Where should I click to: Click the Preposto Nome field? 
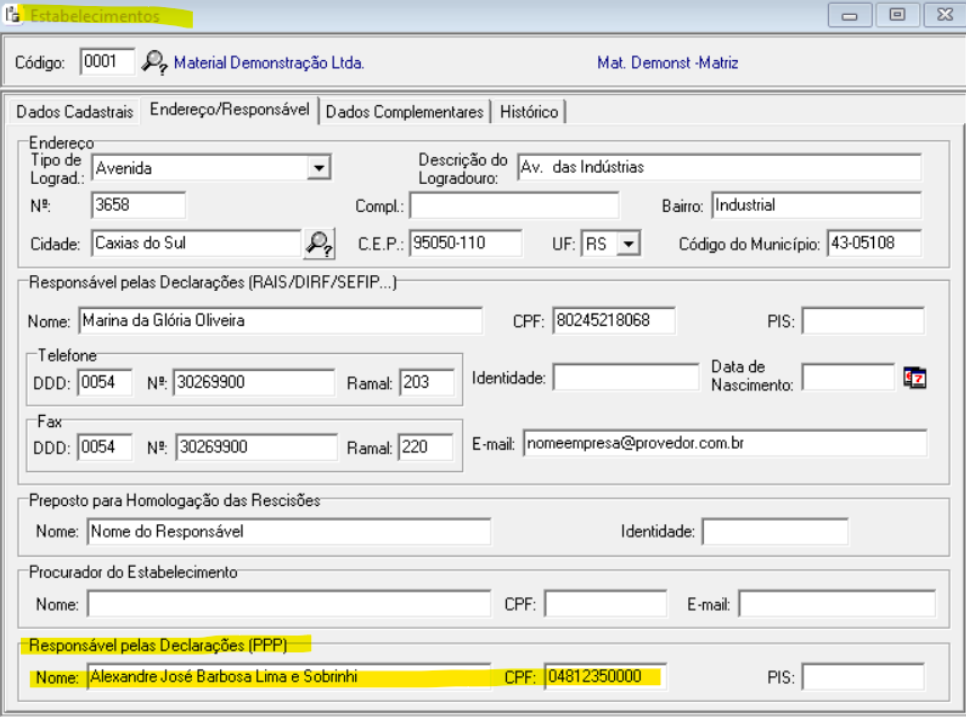click(x=288, y=532)
